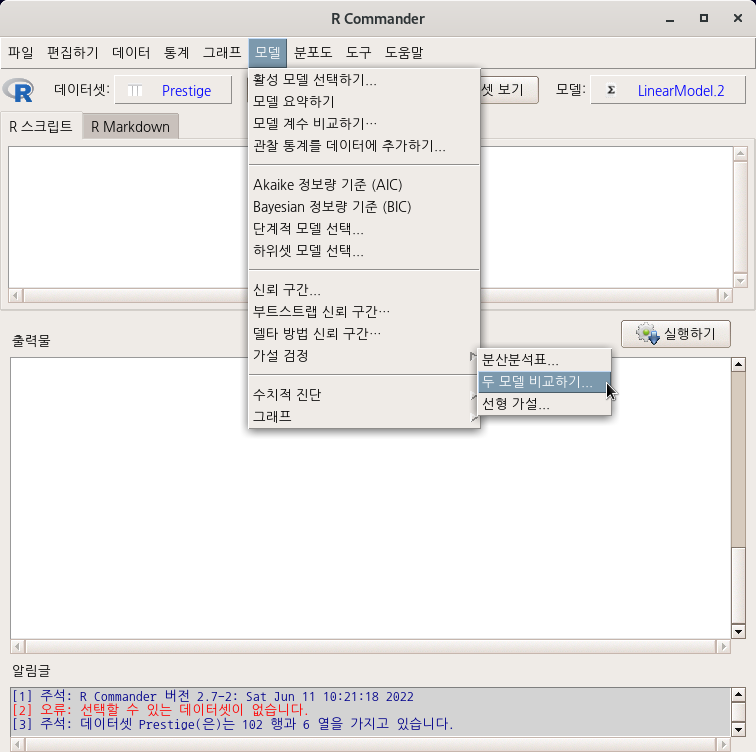Click the 실행하기 submit button
This screenshot has width=756, height=752.
coord(675,334)
